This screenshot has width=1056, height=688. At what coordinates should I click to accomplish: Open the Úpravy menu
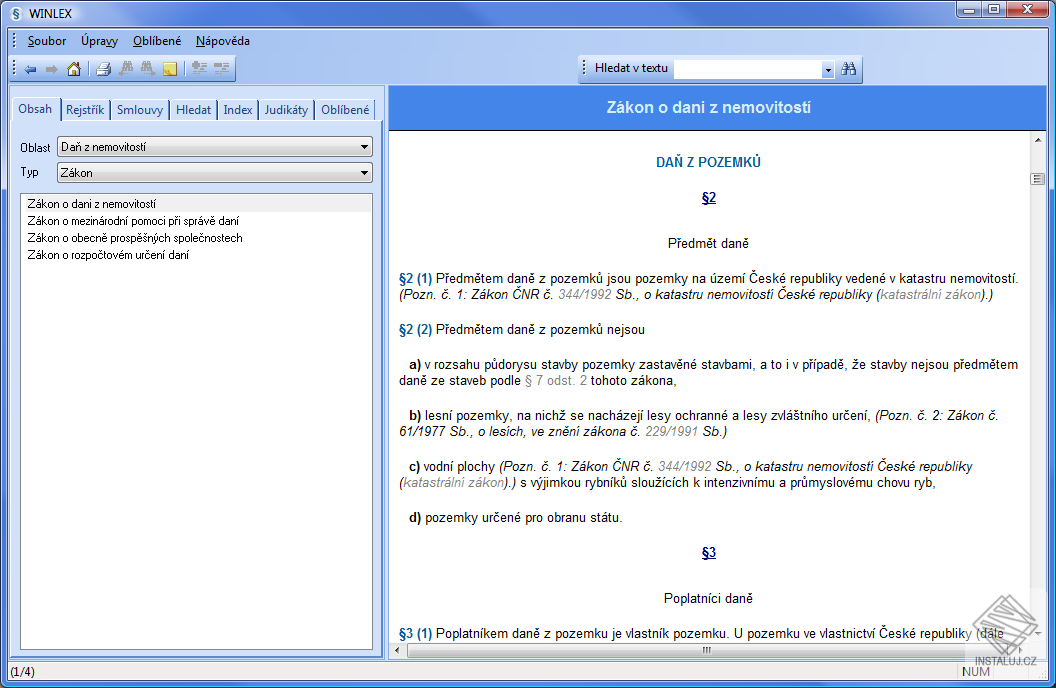tap(99, 41)
